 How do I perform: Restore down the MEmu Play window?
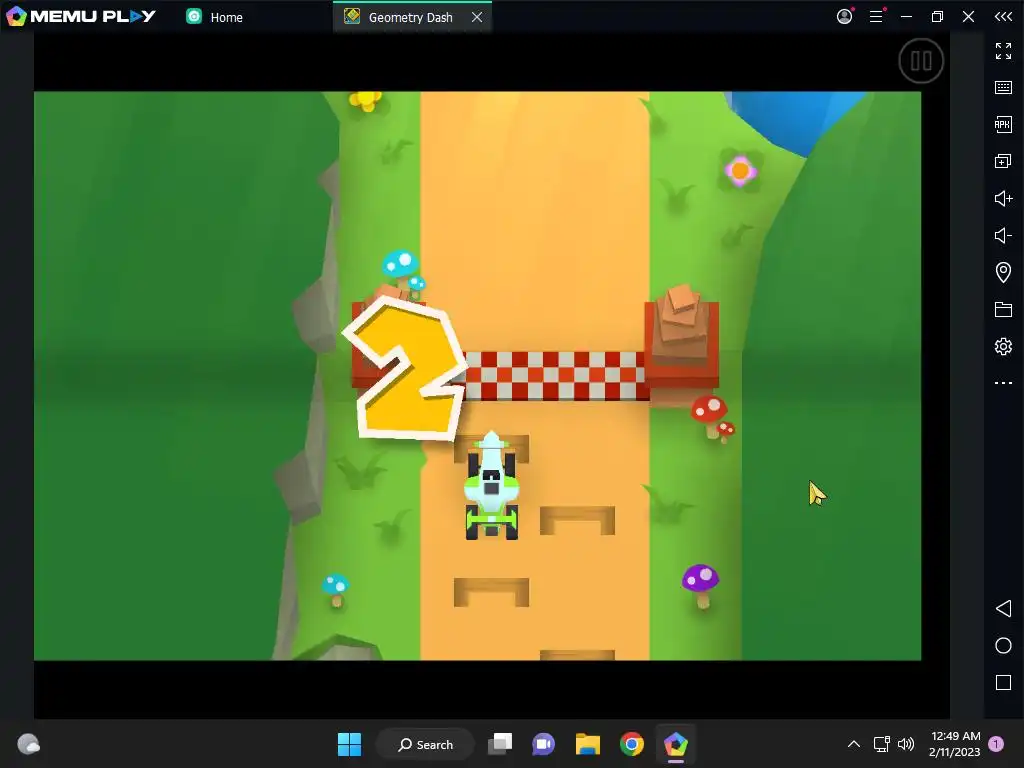point(937,16)
